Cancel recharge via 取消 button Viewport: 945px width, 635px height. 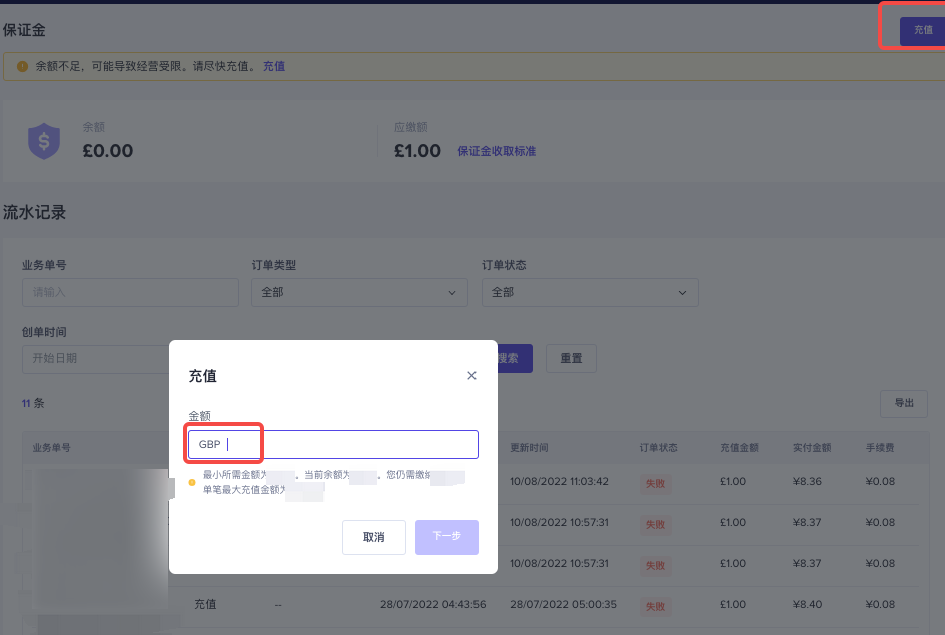374,537
